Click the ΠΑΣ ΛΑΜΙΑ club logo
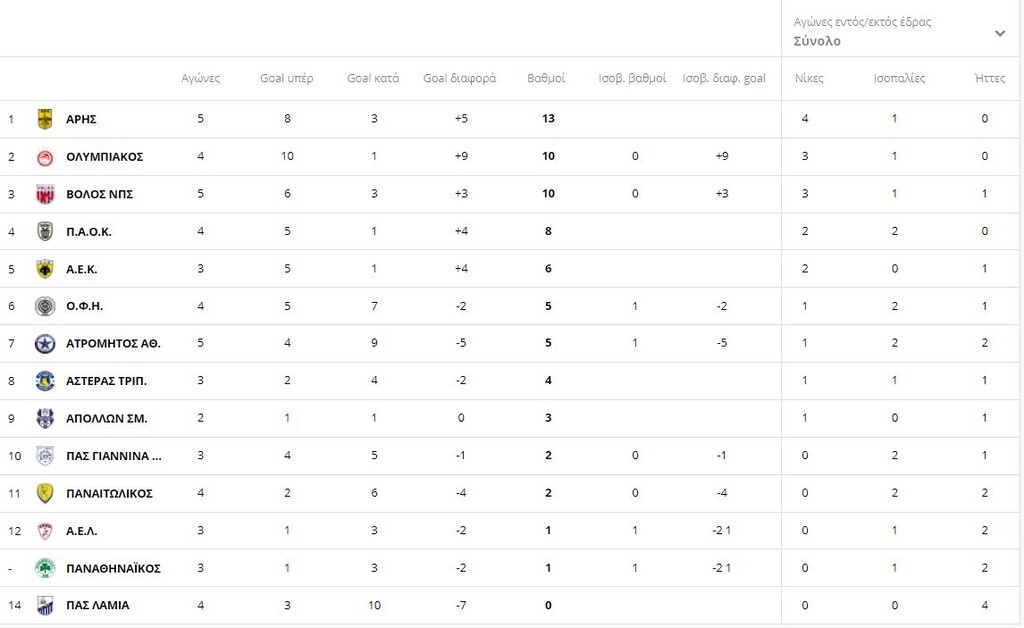Viewport: 1024px width, 628px height. (44, 605)
